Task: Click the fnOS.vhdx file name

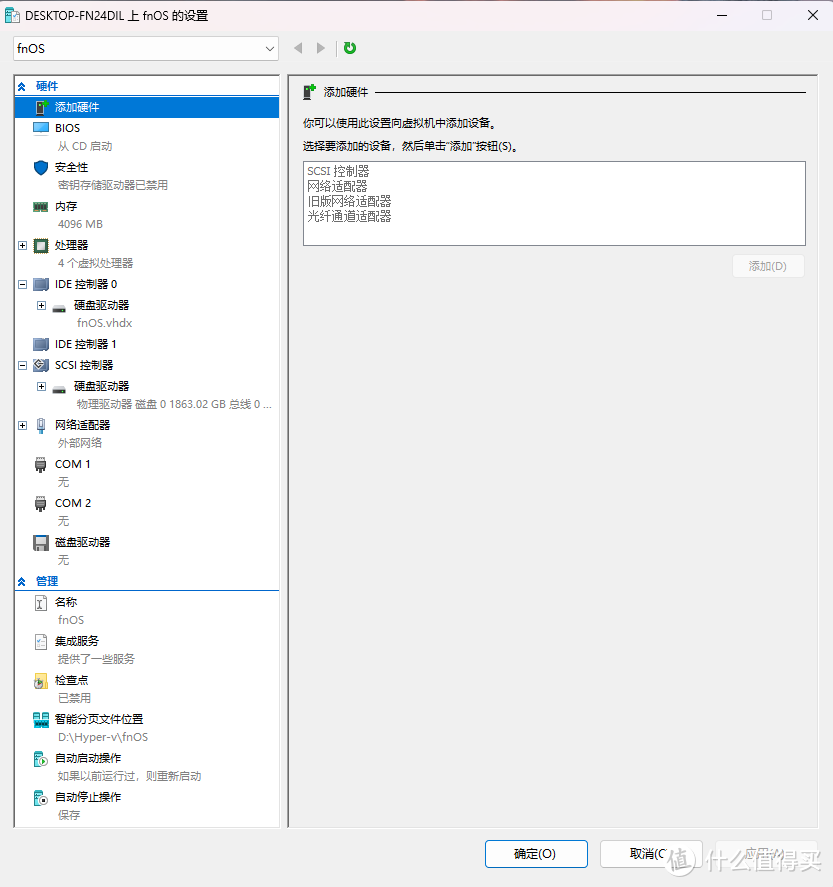Action: [105, 323]
